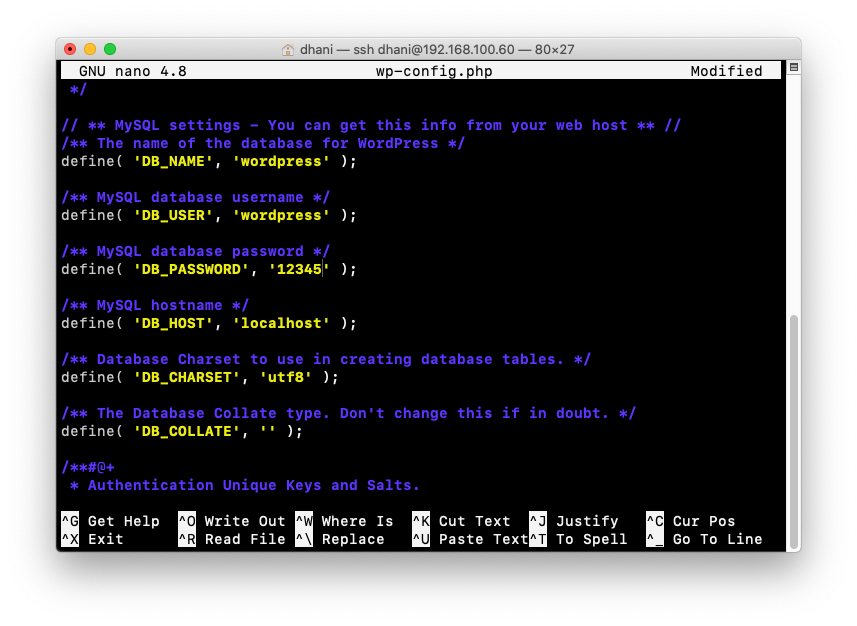Click the terminal vertical scrollbar thumb

click(794, 432)
